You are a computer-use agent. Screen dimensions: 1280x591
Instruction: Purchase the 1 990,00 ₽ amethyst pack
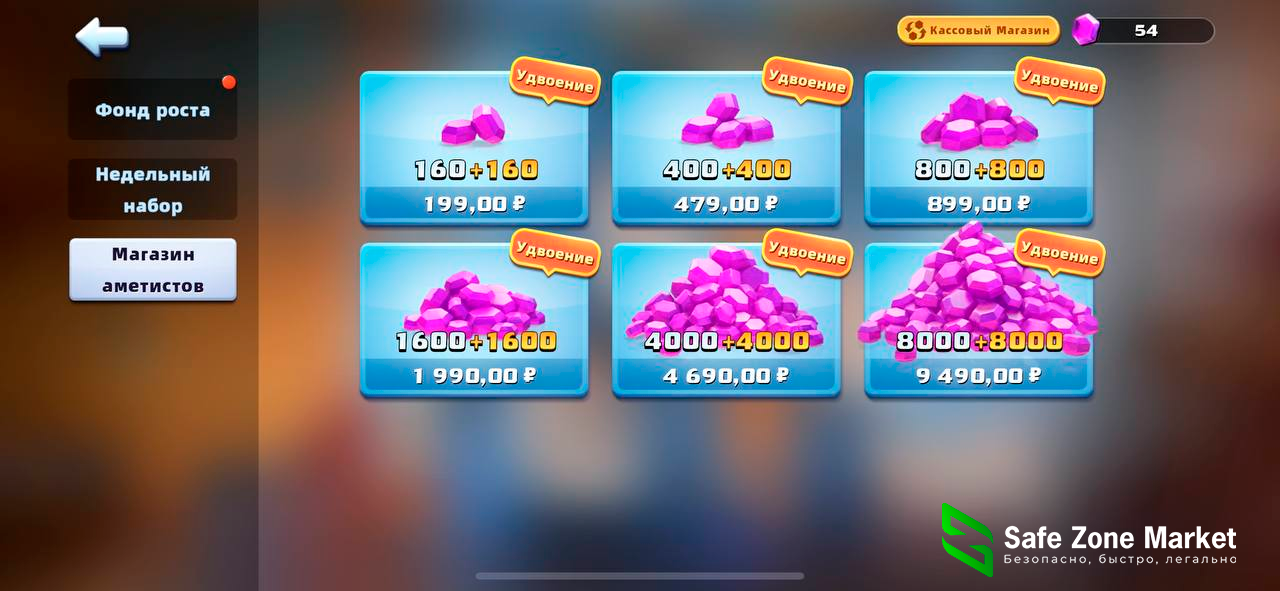pos(474,376)
